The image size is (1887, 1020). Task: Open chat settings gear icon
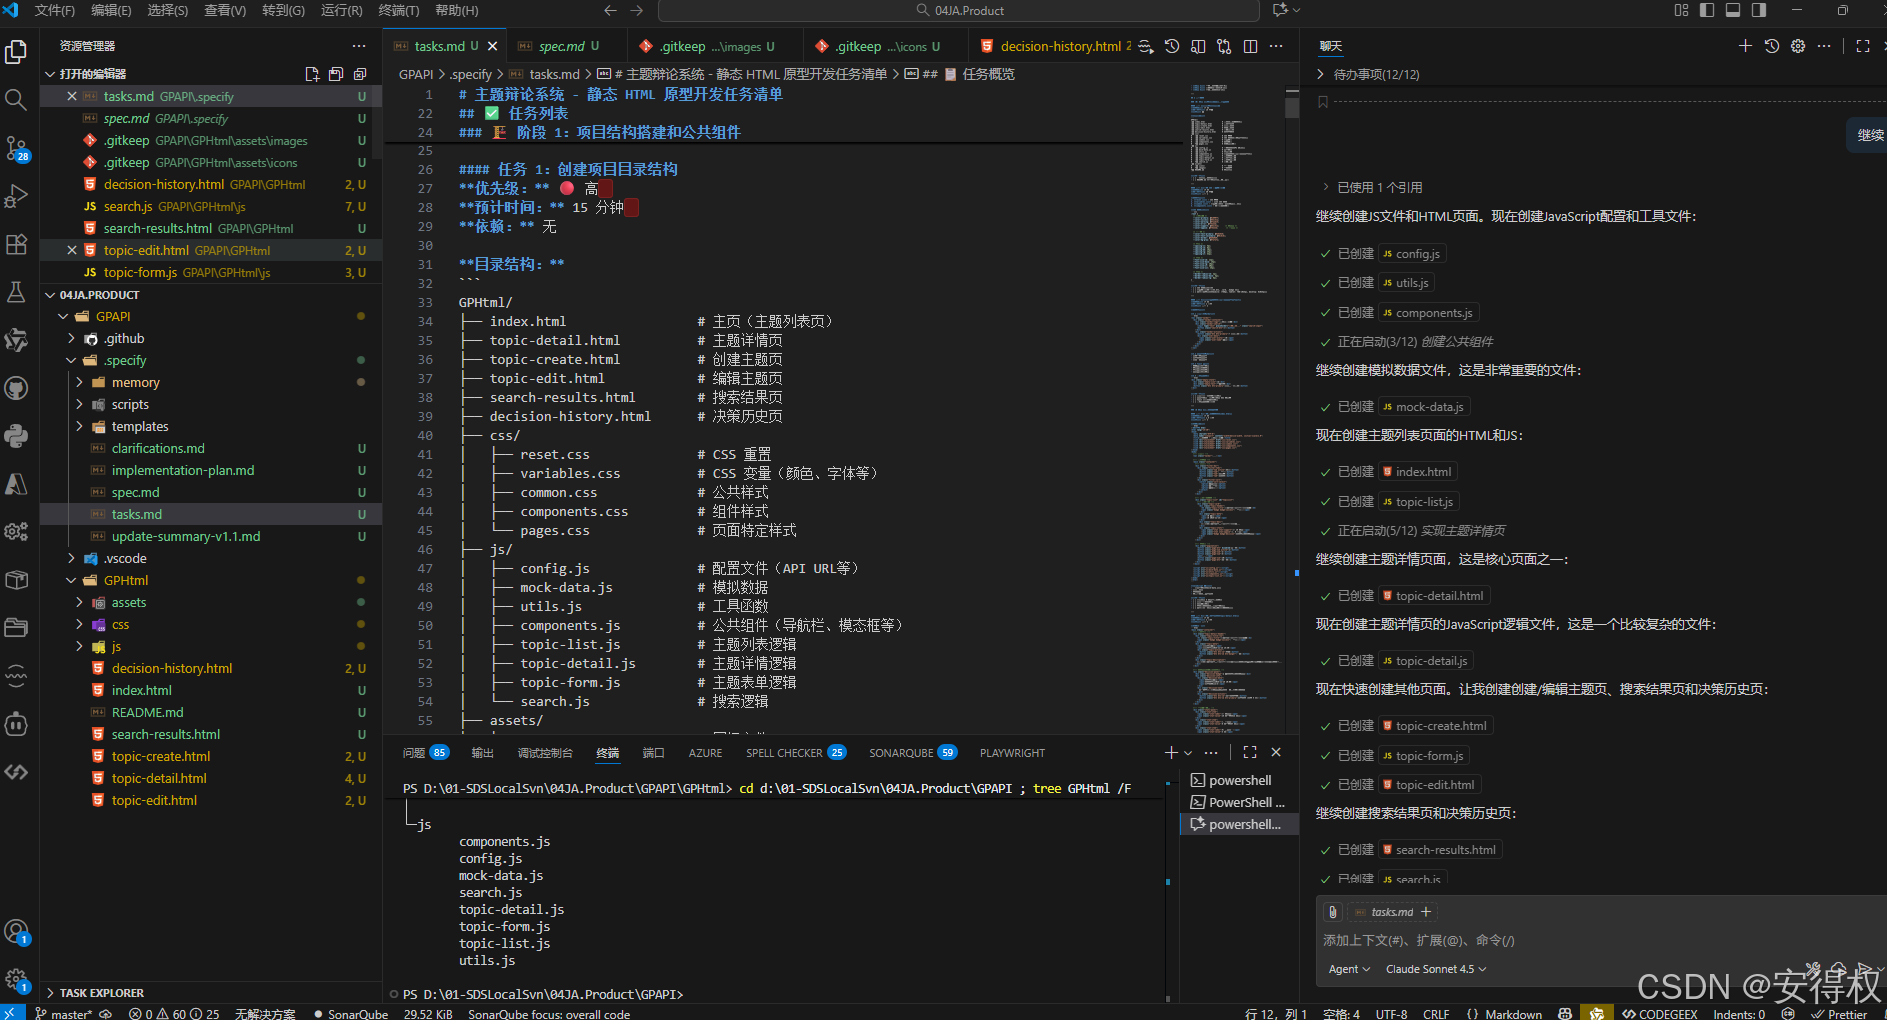pyautogui.click(x=1798, y=46)
